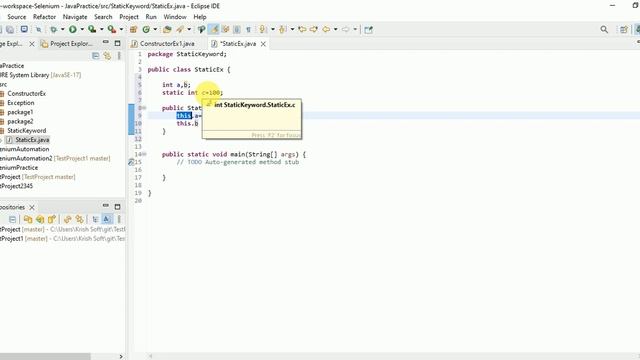Open the Run button dropdown arrow
640x360 pixels.
coord(82,29)
